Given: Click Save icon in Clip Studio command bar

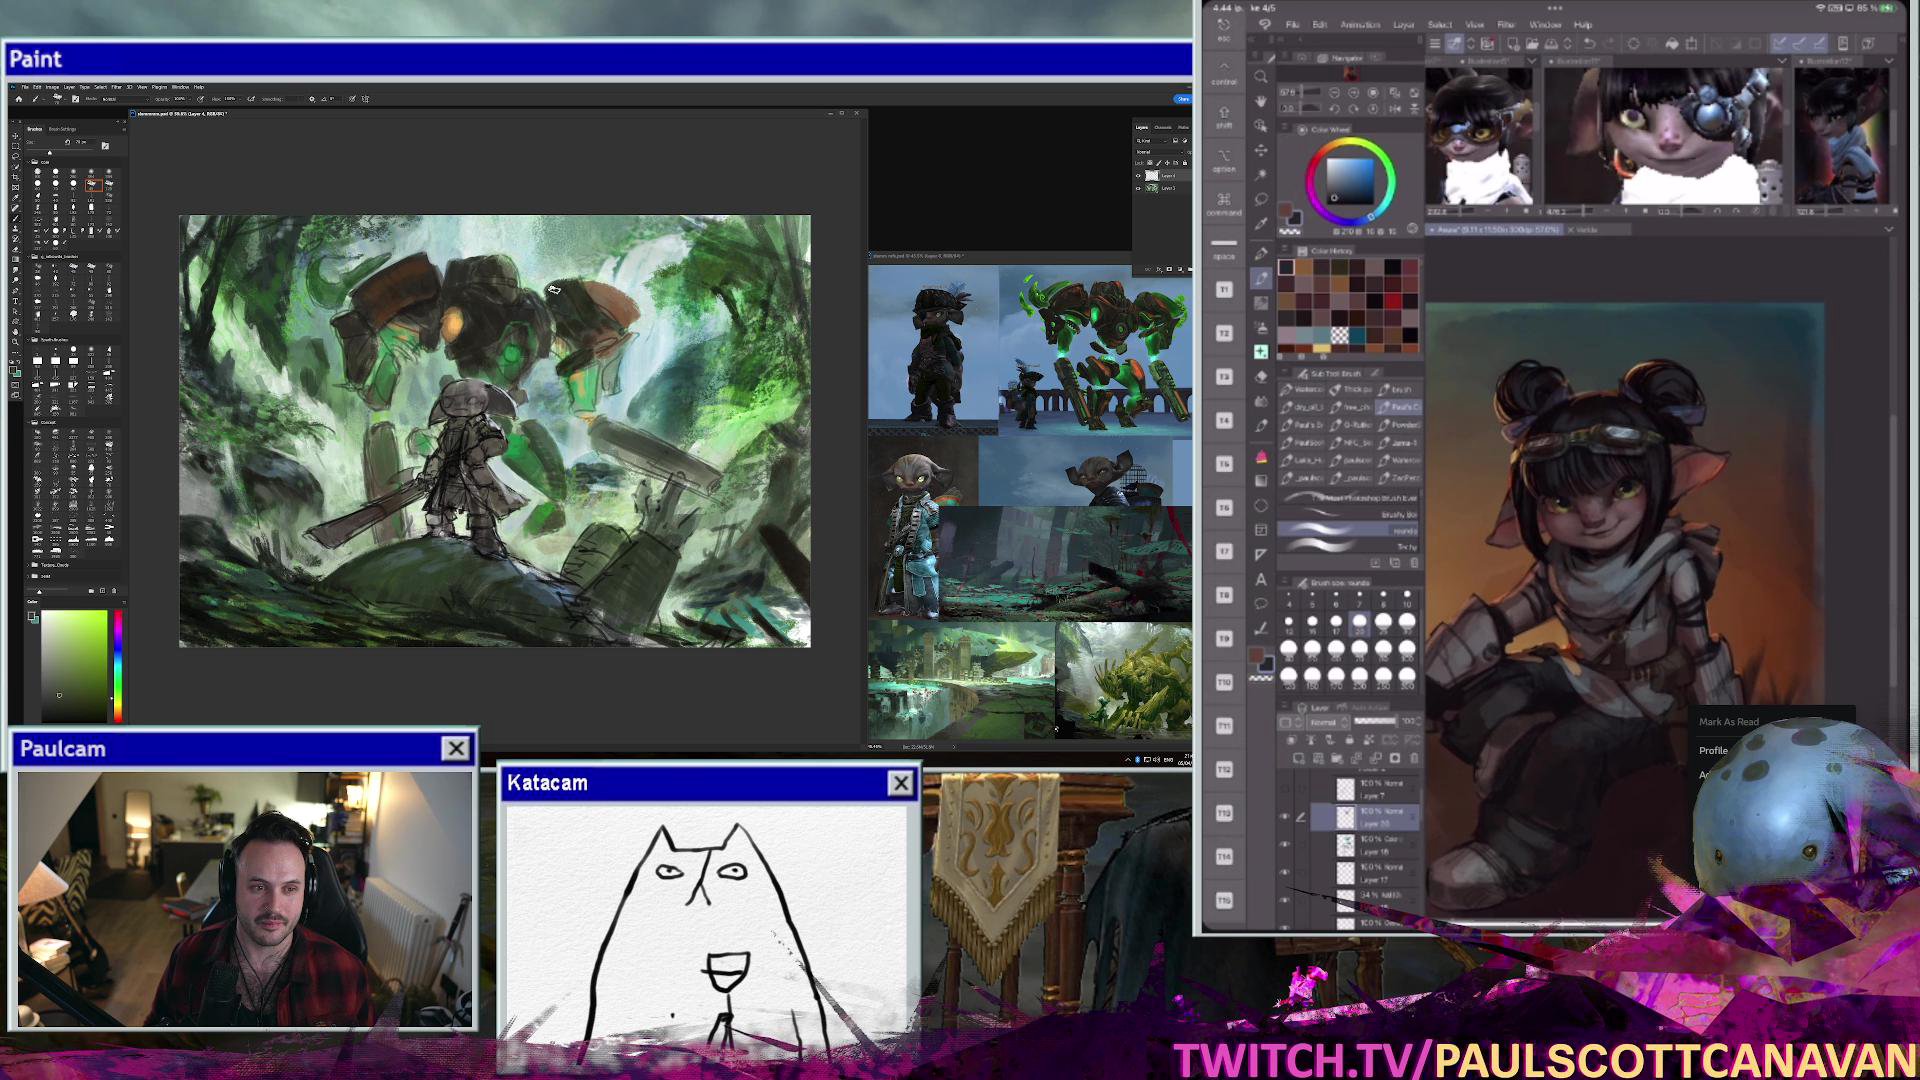Looking at the screenshot, I should click(x=1551, y=44).
